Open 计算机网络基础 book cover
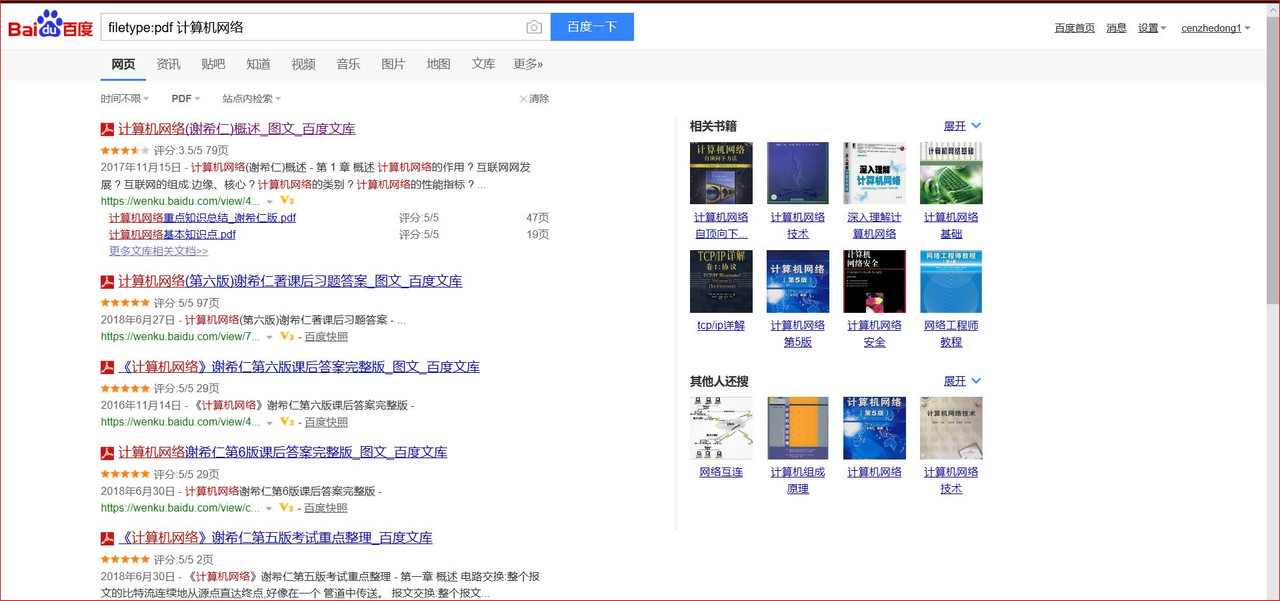This screenshot has width=1280, height=601. point(950,173)
